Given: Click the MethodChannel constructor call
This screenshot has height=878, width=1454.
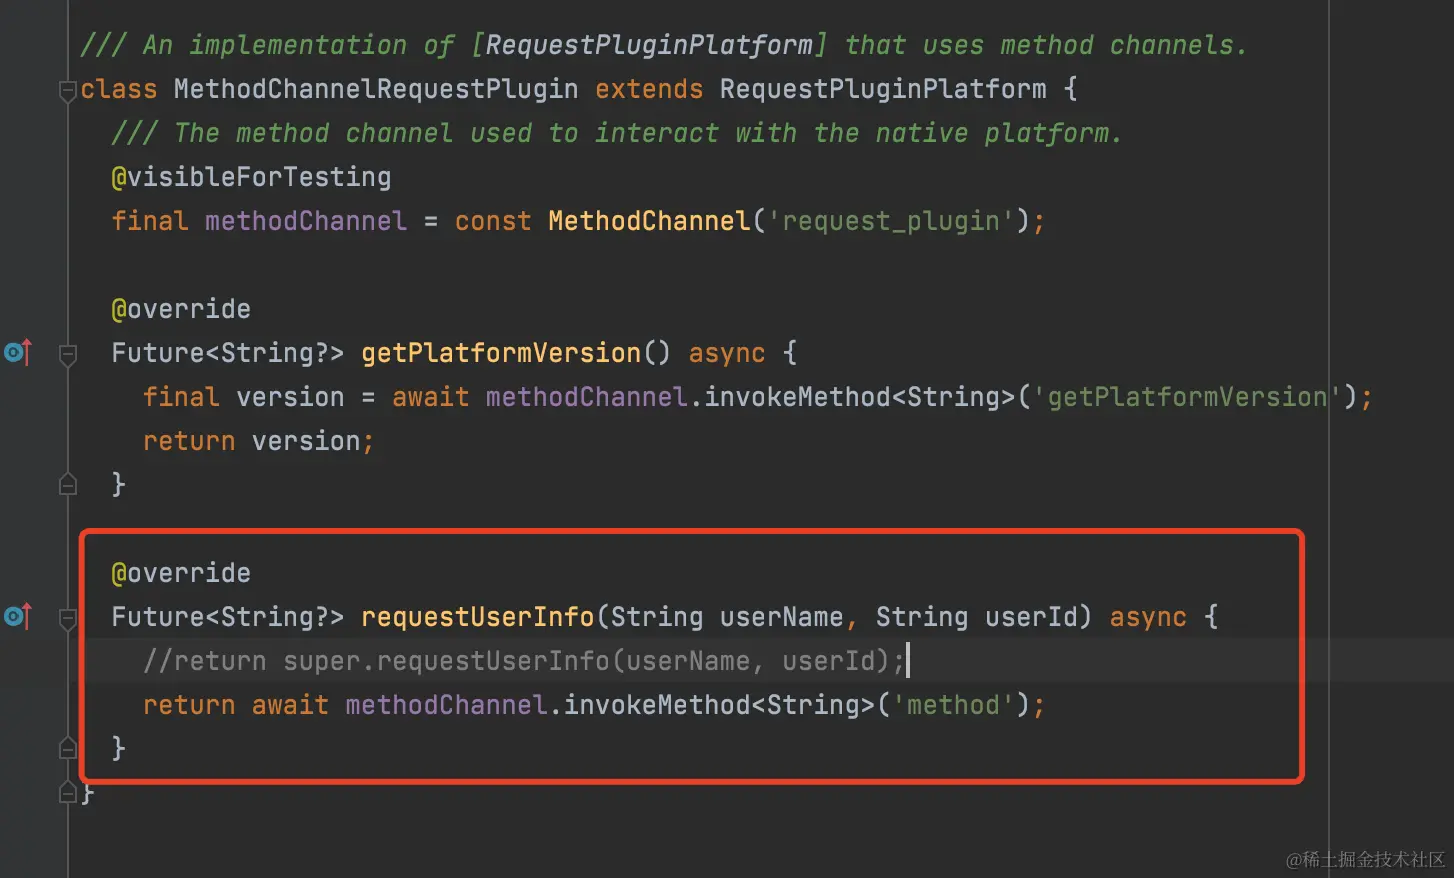Looking at the screenshot, I should pos(649,221).
